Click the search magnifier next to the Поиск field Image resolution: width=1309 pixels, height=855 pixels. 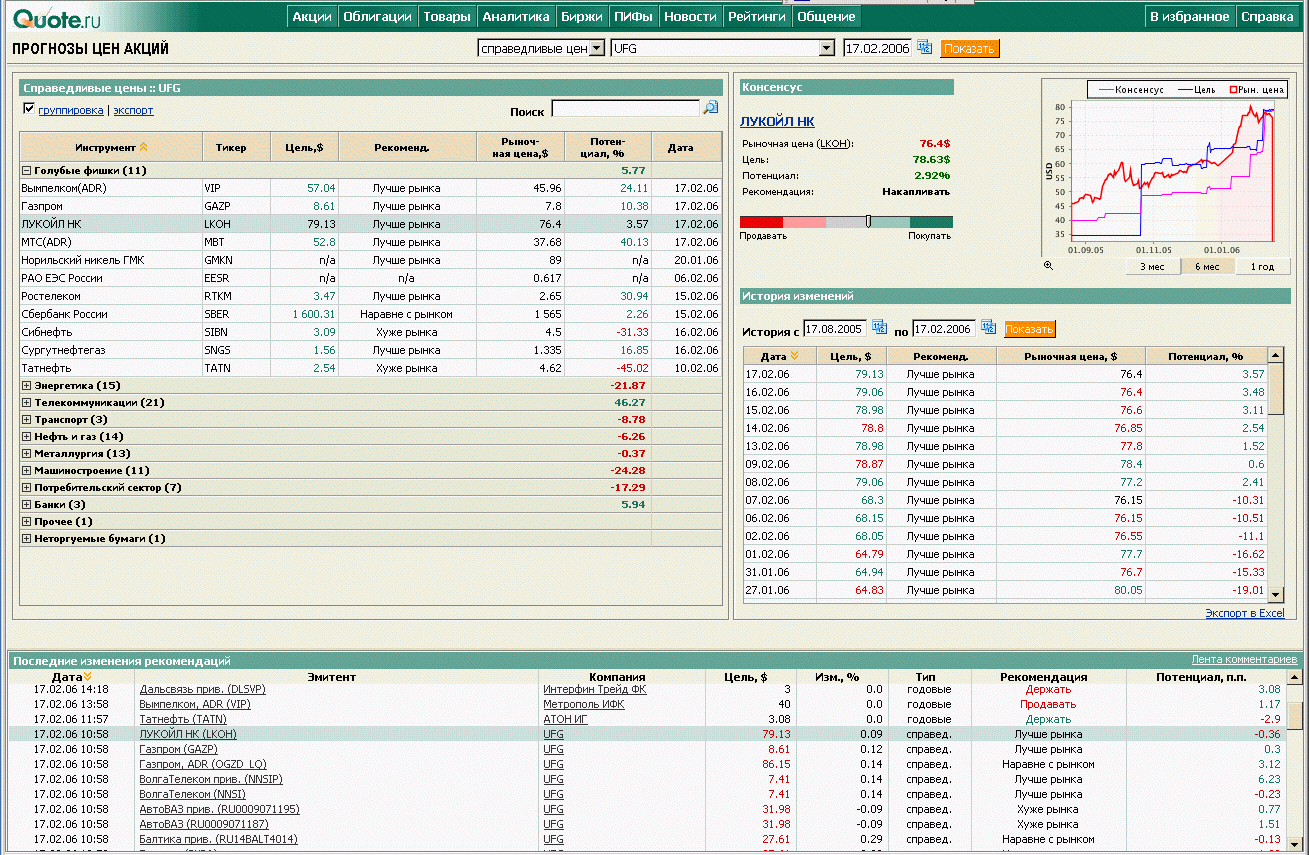(710, 107)
